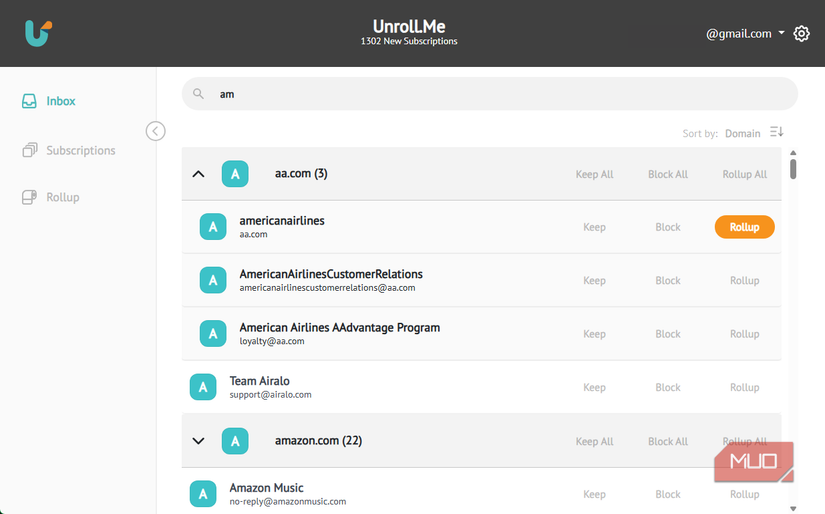Click the search magnifier icon
The height and width of the screenshot is (514, 825).
(198, 94)
